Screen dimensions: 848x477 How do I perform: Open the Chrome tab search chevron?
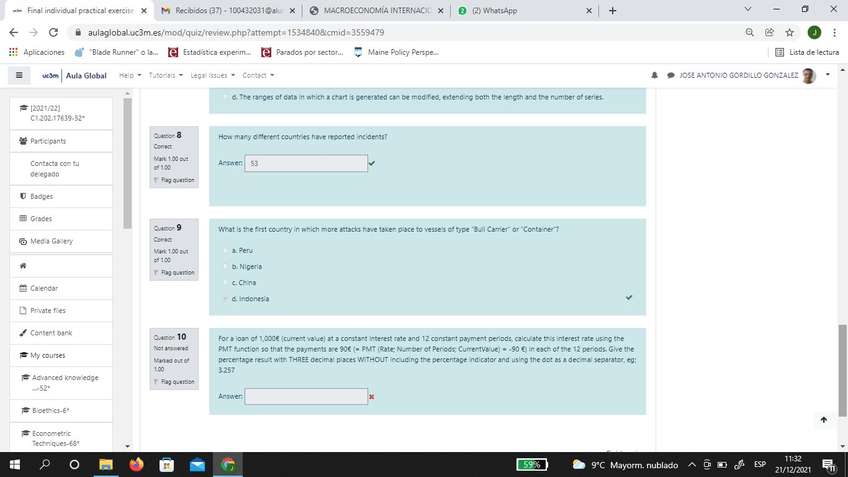coord(748,9)
